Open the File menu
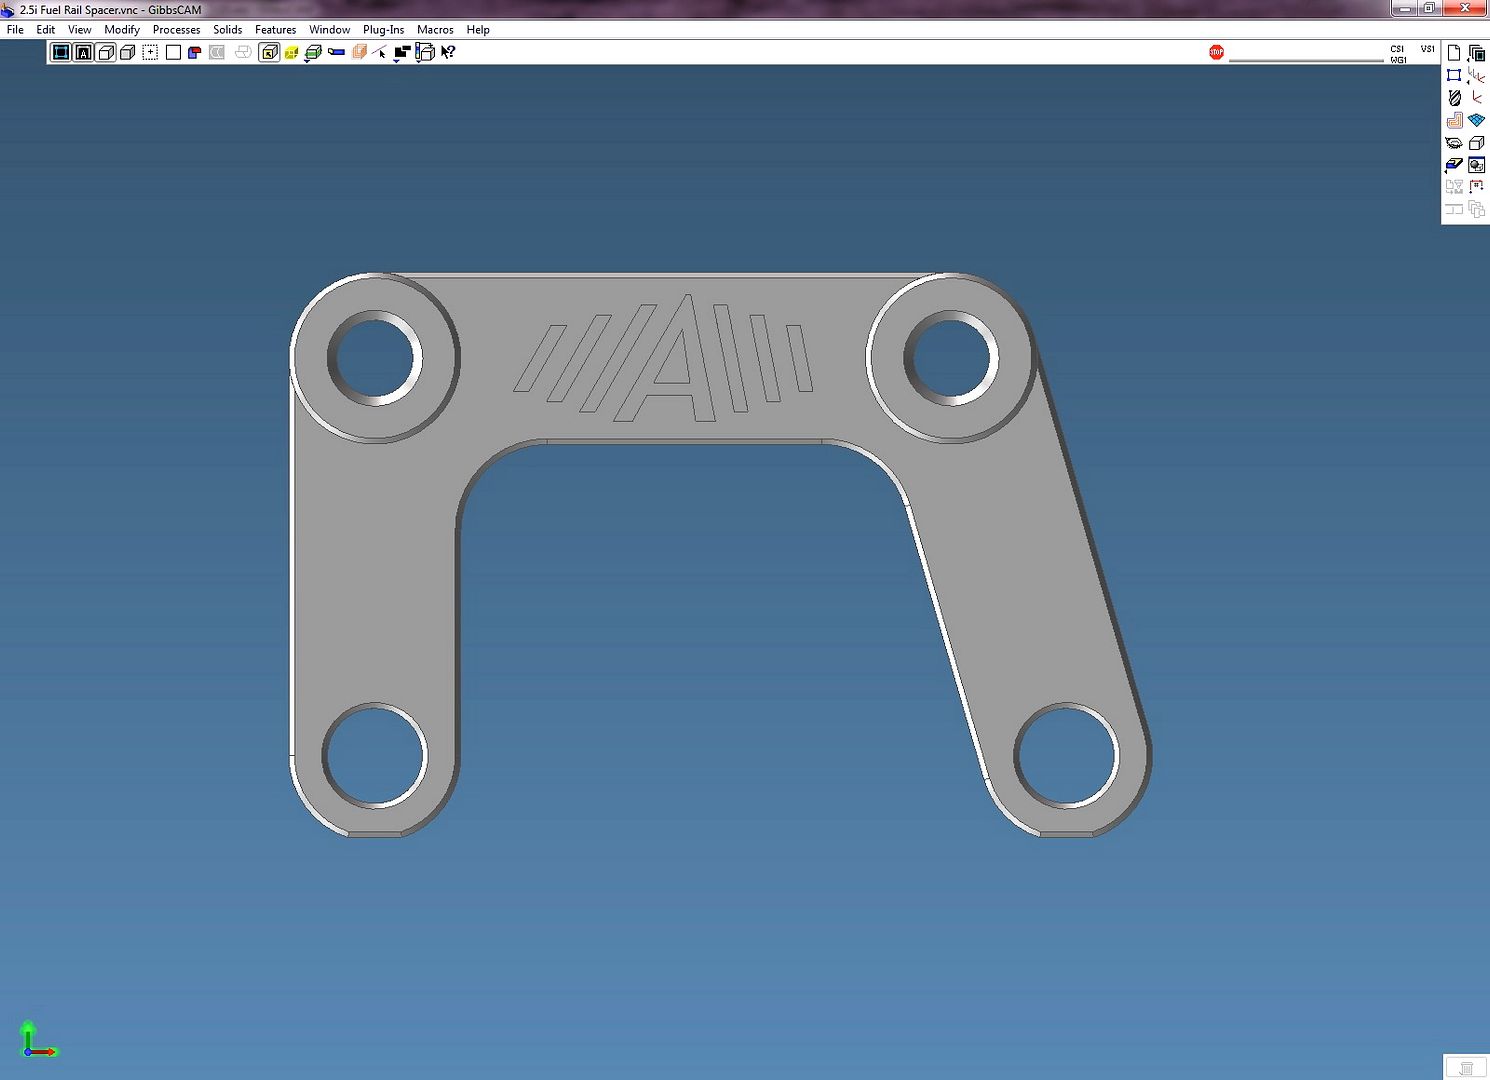This screenshot has height=1080, width=1490. pyautogui.click(x=15, y=30)
